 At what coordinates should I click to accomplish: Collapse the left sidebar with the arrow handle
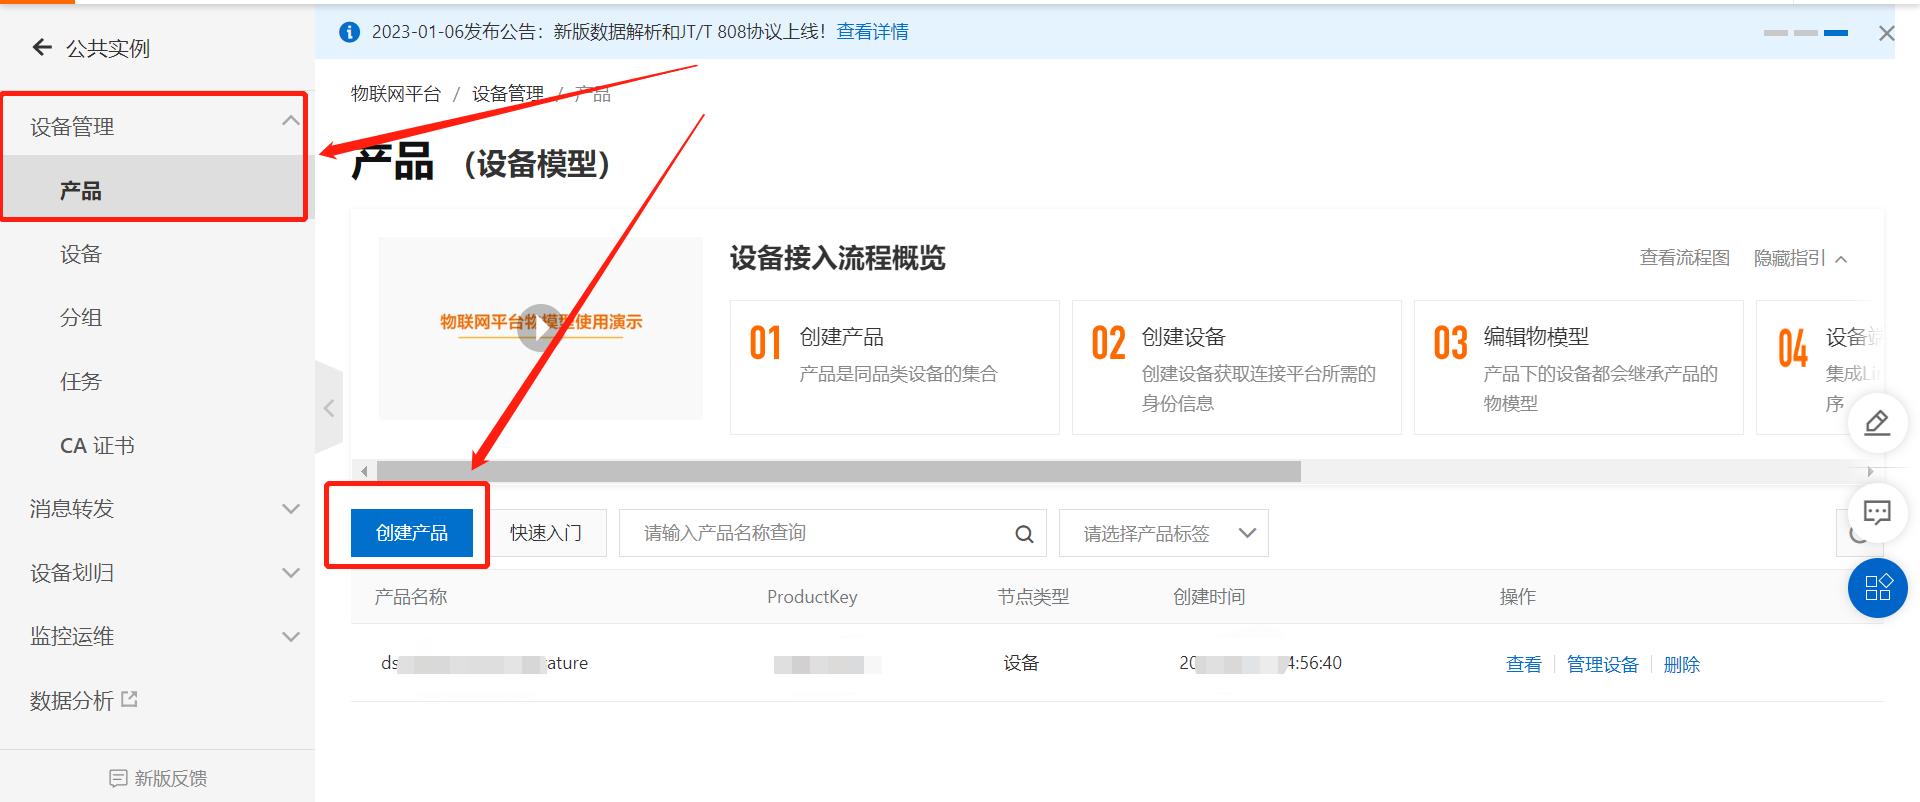(x=329, y=408)
